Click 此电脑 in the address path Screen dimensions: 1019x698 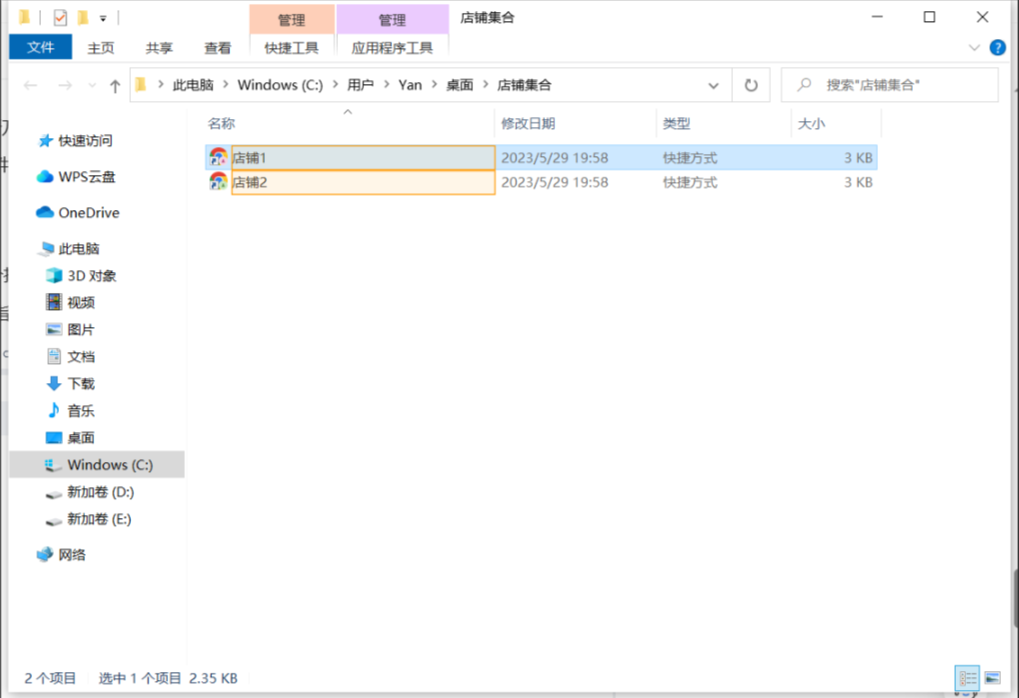[193, 85]
